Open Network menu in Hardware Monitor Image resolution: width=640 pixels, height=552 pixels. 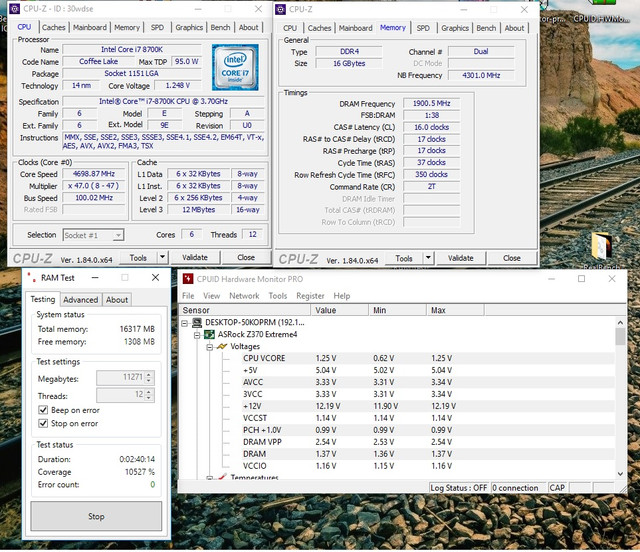[x=244, y=296]
